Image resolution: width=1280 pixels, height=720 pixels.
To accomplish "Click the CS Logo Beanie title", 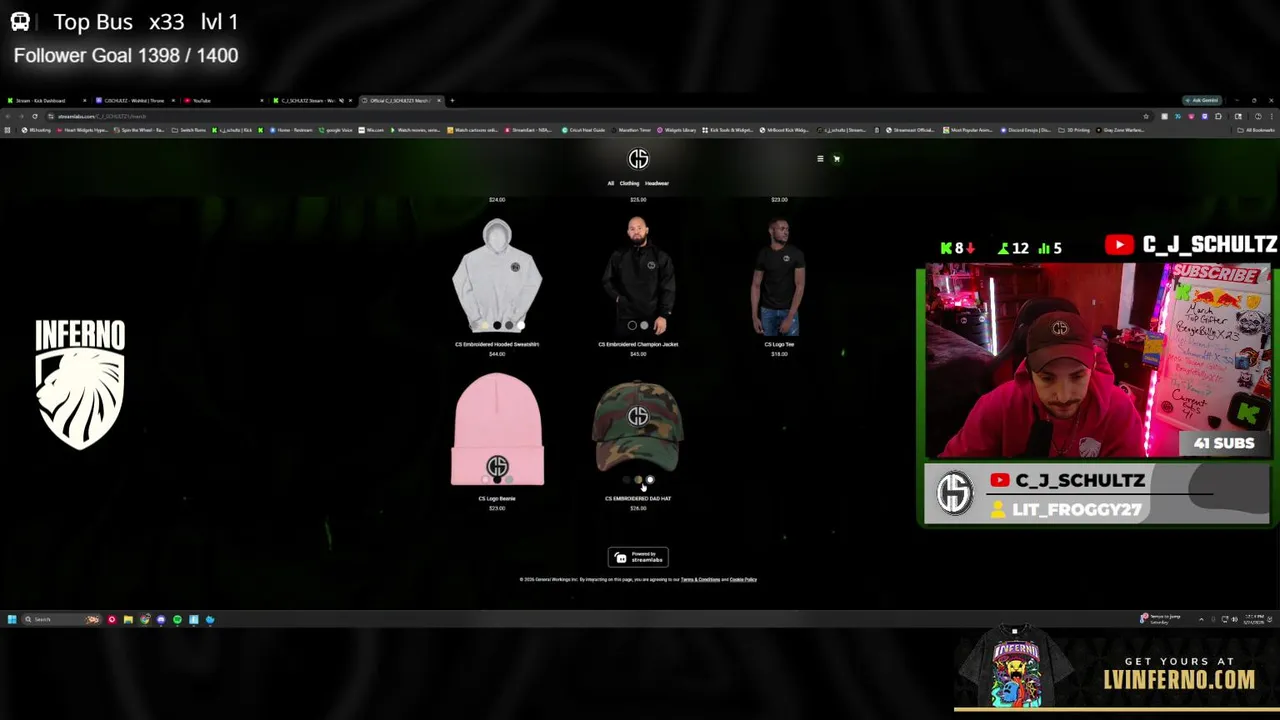I will (497, 498).
